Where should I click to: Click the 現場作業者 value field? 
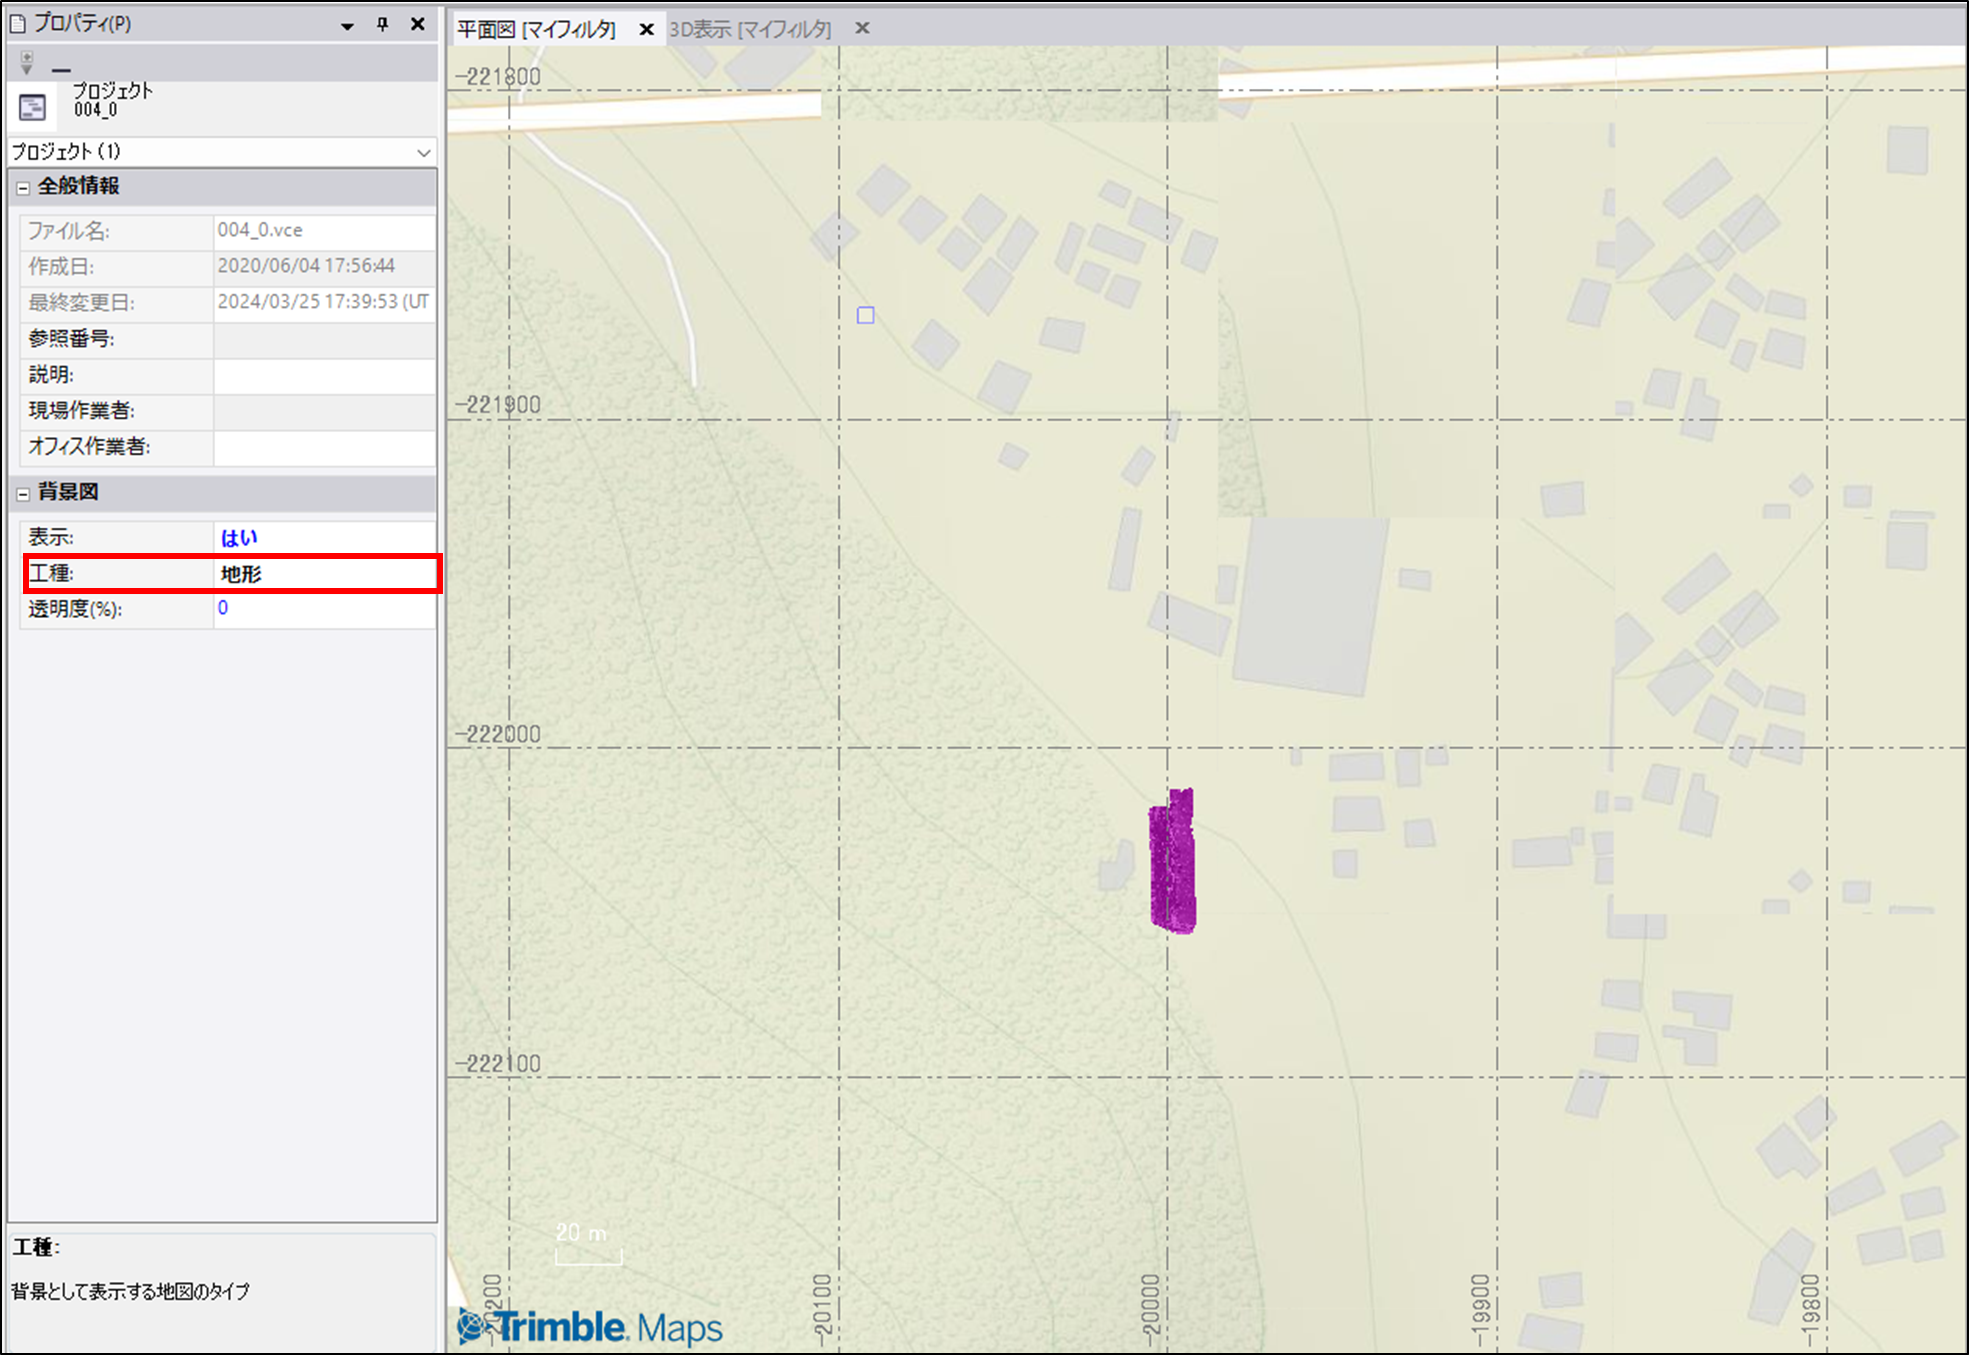tap(324, 411)
